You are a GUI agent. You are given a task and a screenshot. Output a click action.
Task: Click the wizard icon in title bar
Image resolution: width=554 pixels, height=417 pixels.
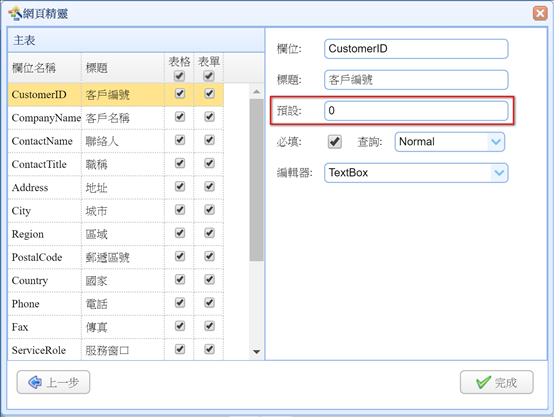pyautogui.click(x=14, y=13)
